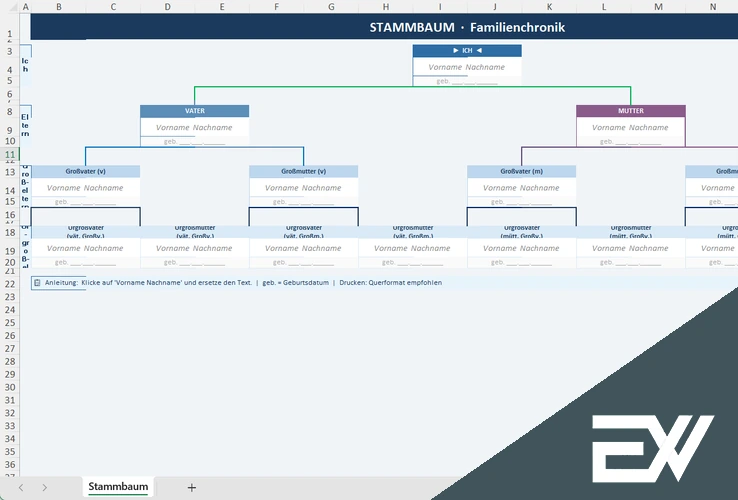Select column header H
738x500 pixels.
385,7
